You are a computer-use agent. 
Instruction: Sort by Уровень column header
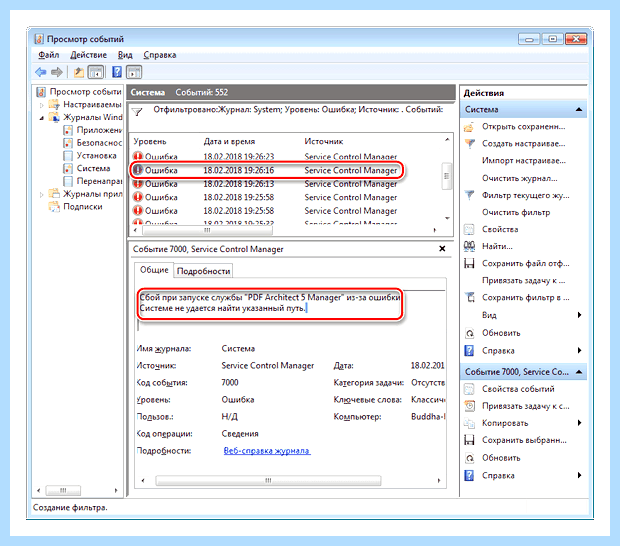150,142
